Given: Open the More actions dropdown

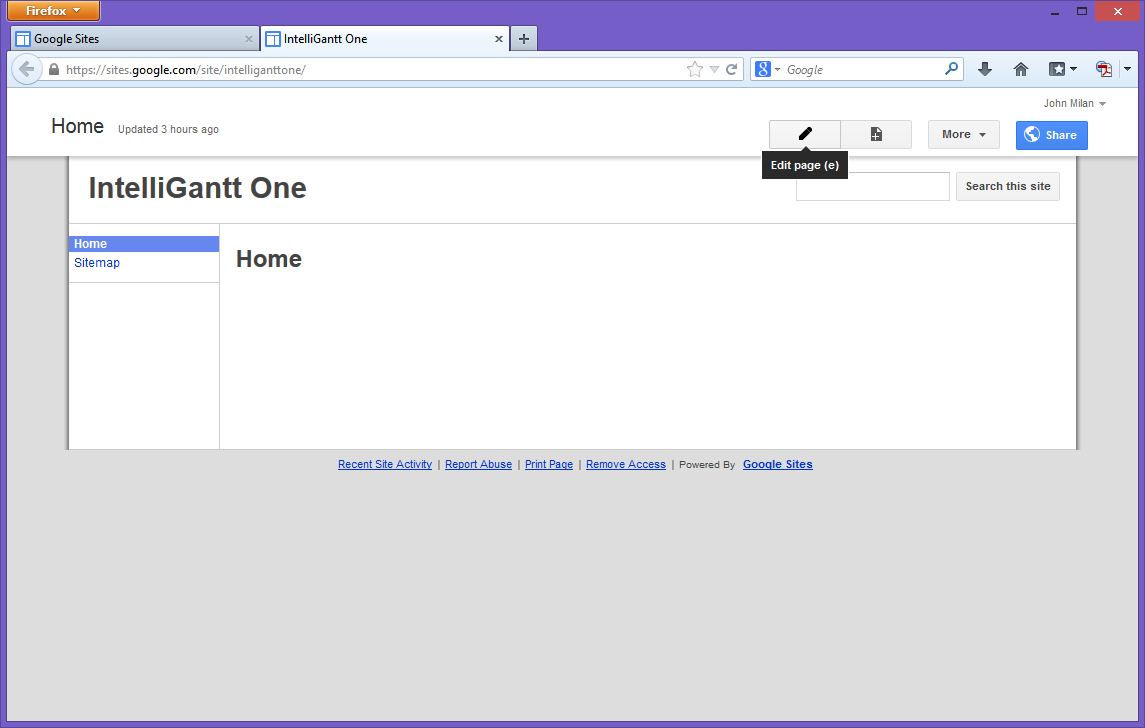Looking at the screenshot, I should coord(962,133).
